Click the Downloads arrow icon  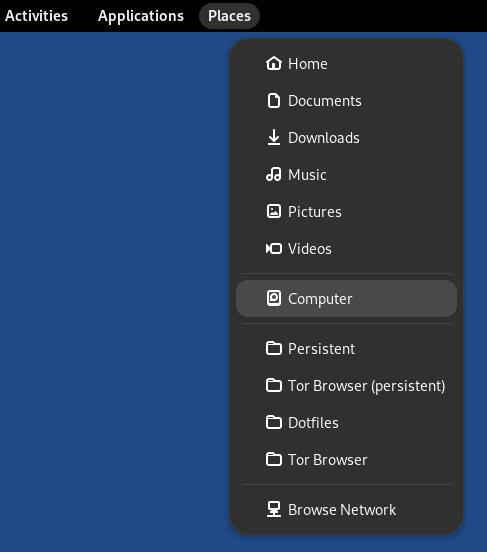click(274, 138)
